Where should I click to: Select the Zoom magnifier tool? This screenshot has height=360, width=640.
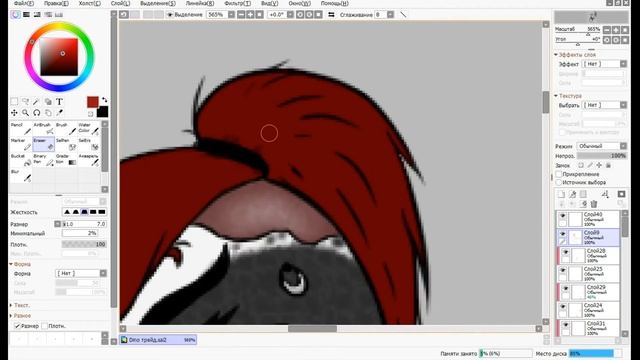coord(25,113)
